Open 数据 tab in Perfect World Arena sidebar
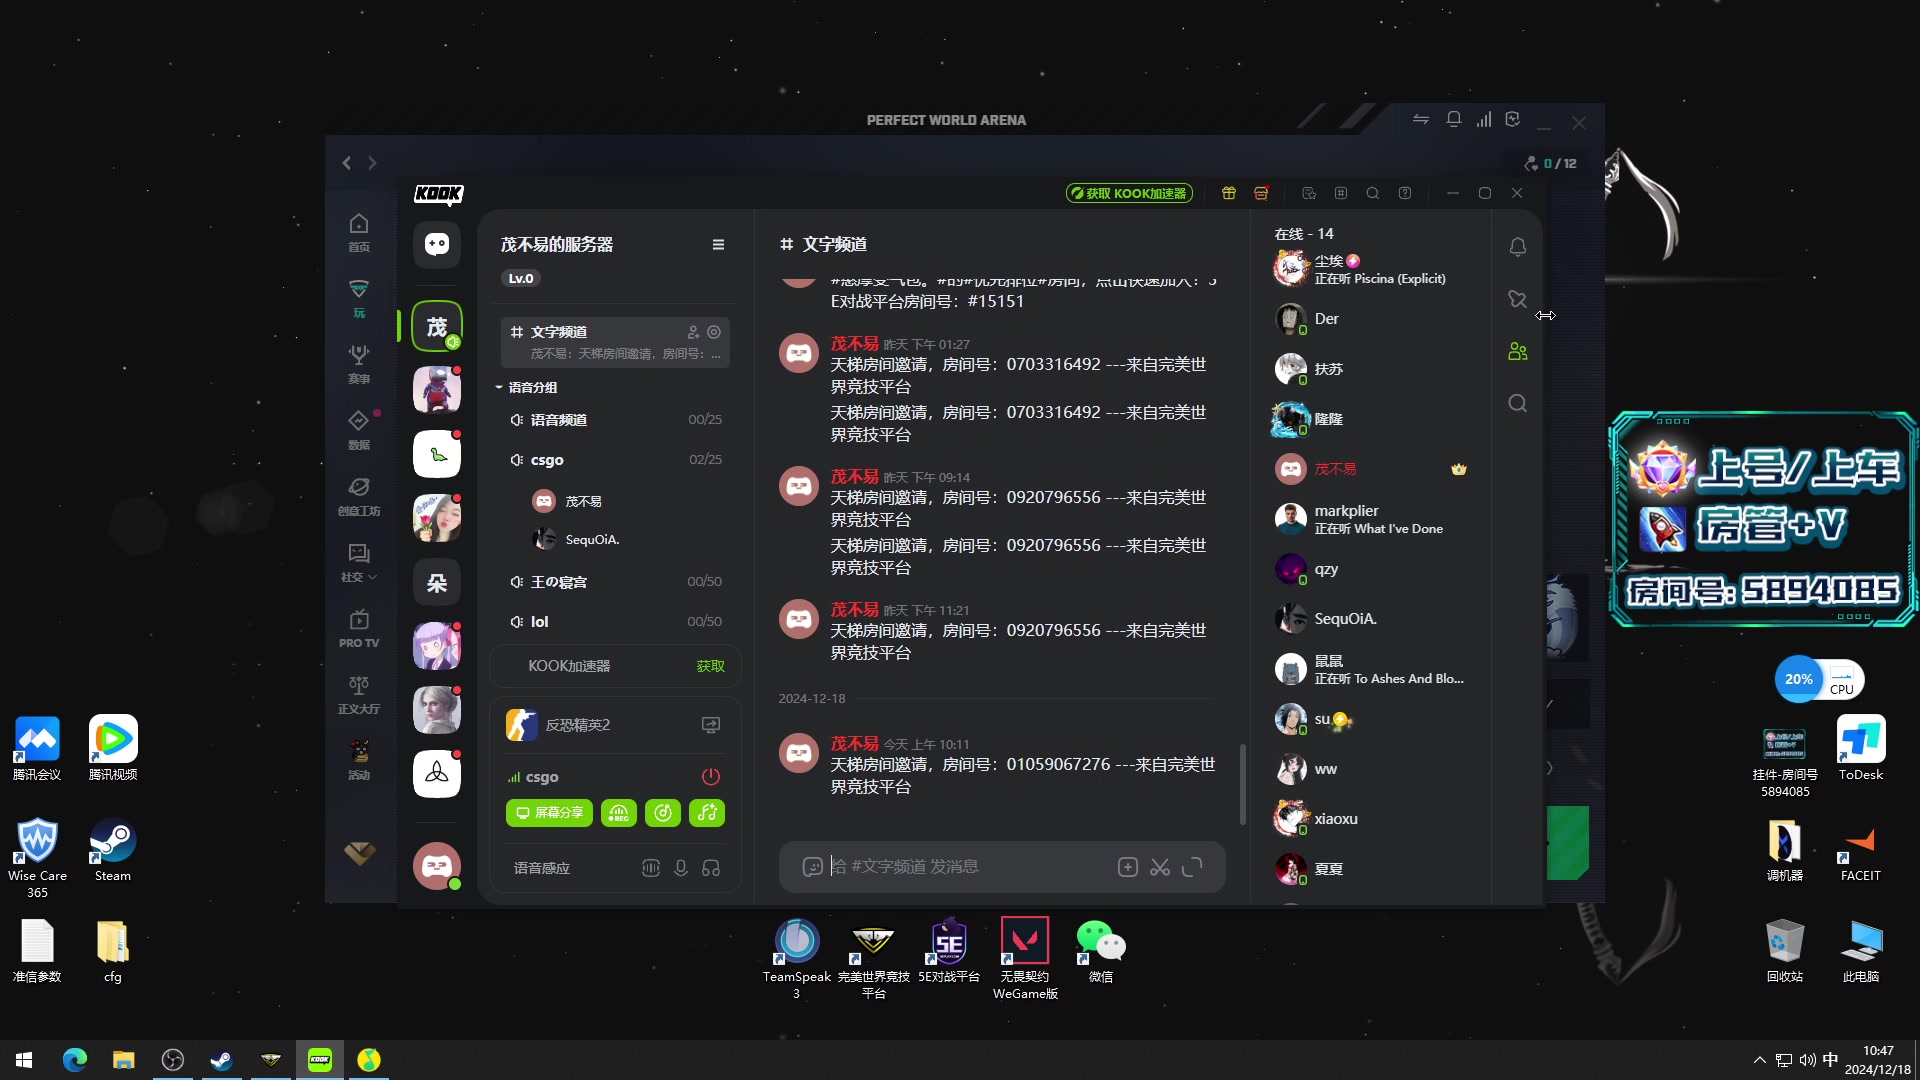The image size is (1920, 1080). click(359, 430)
